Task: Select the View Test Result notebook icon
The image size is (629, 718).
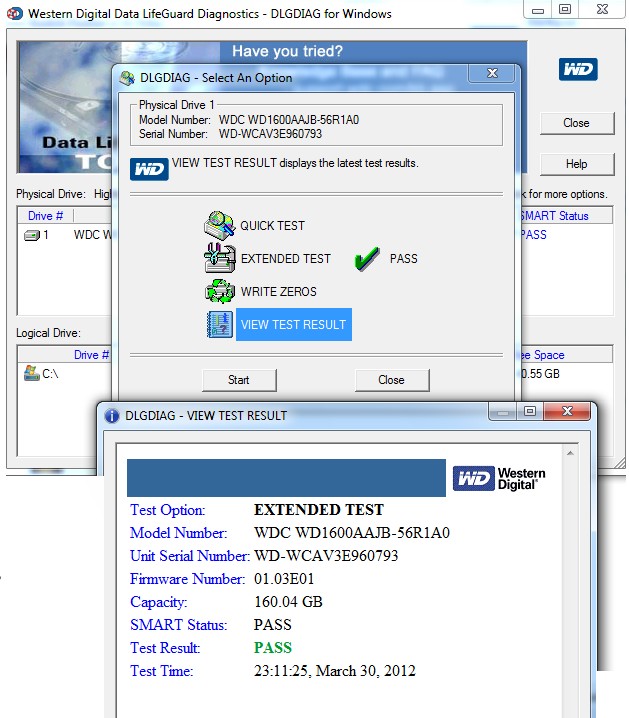Action: [220, 324]
